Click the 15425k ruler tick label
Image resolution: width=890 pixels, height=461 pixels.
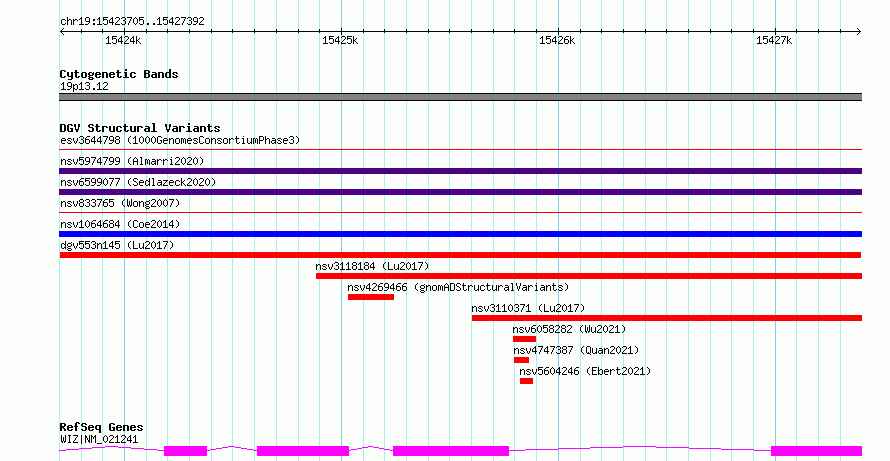[340, 40]
